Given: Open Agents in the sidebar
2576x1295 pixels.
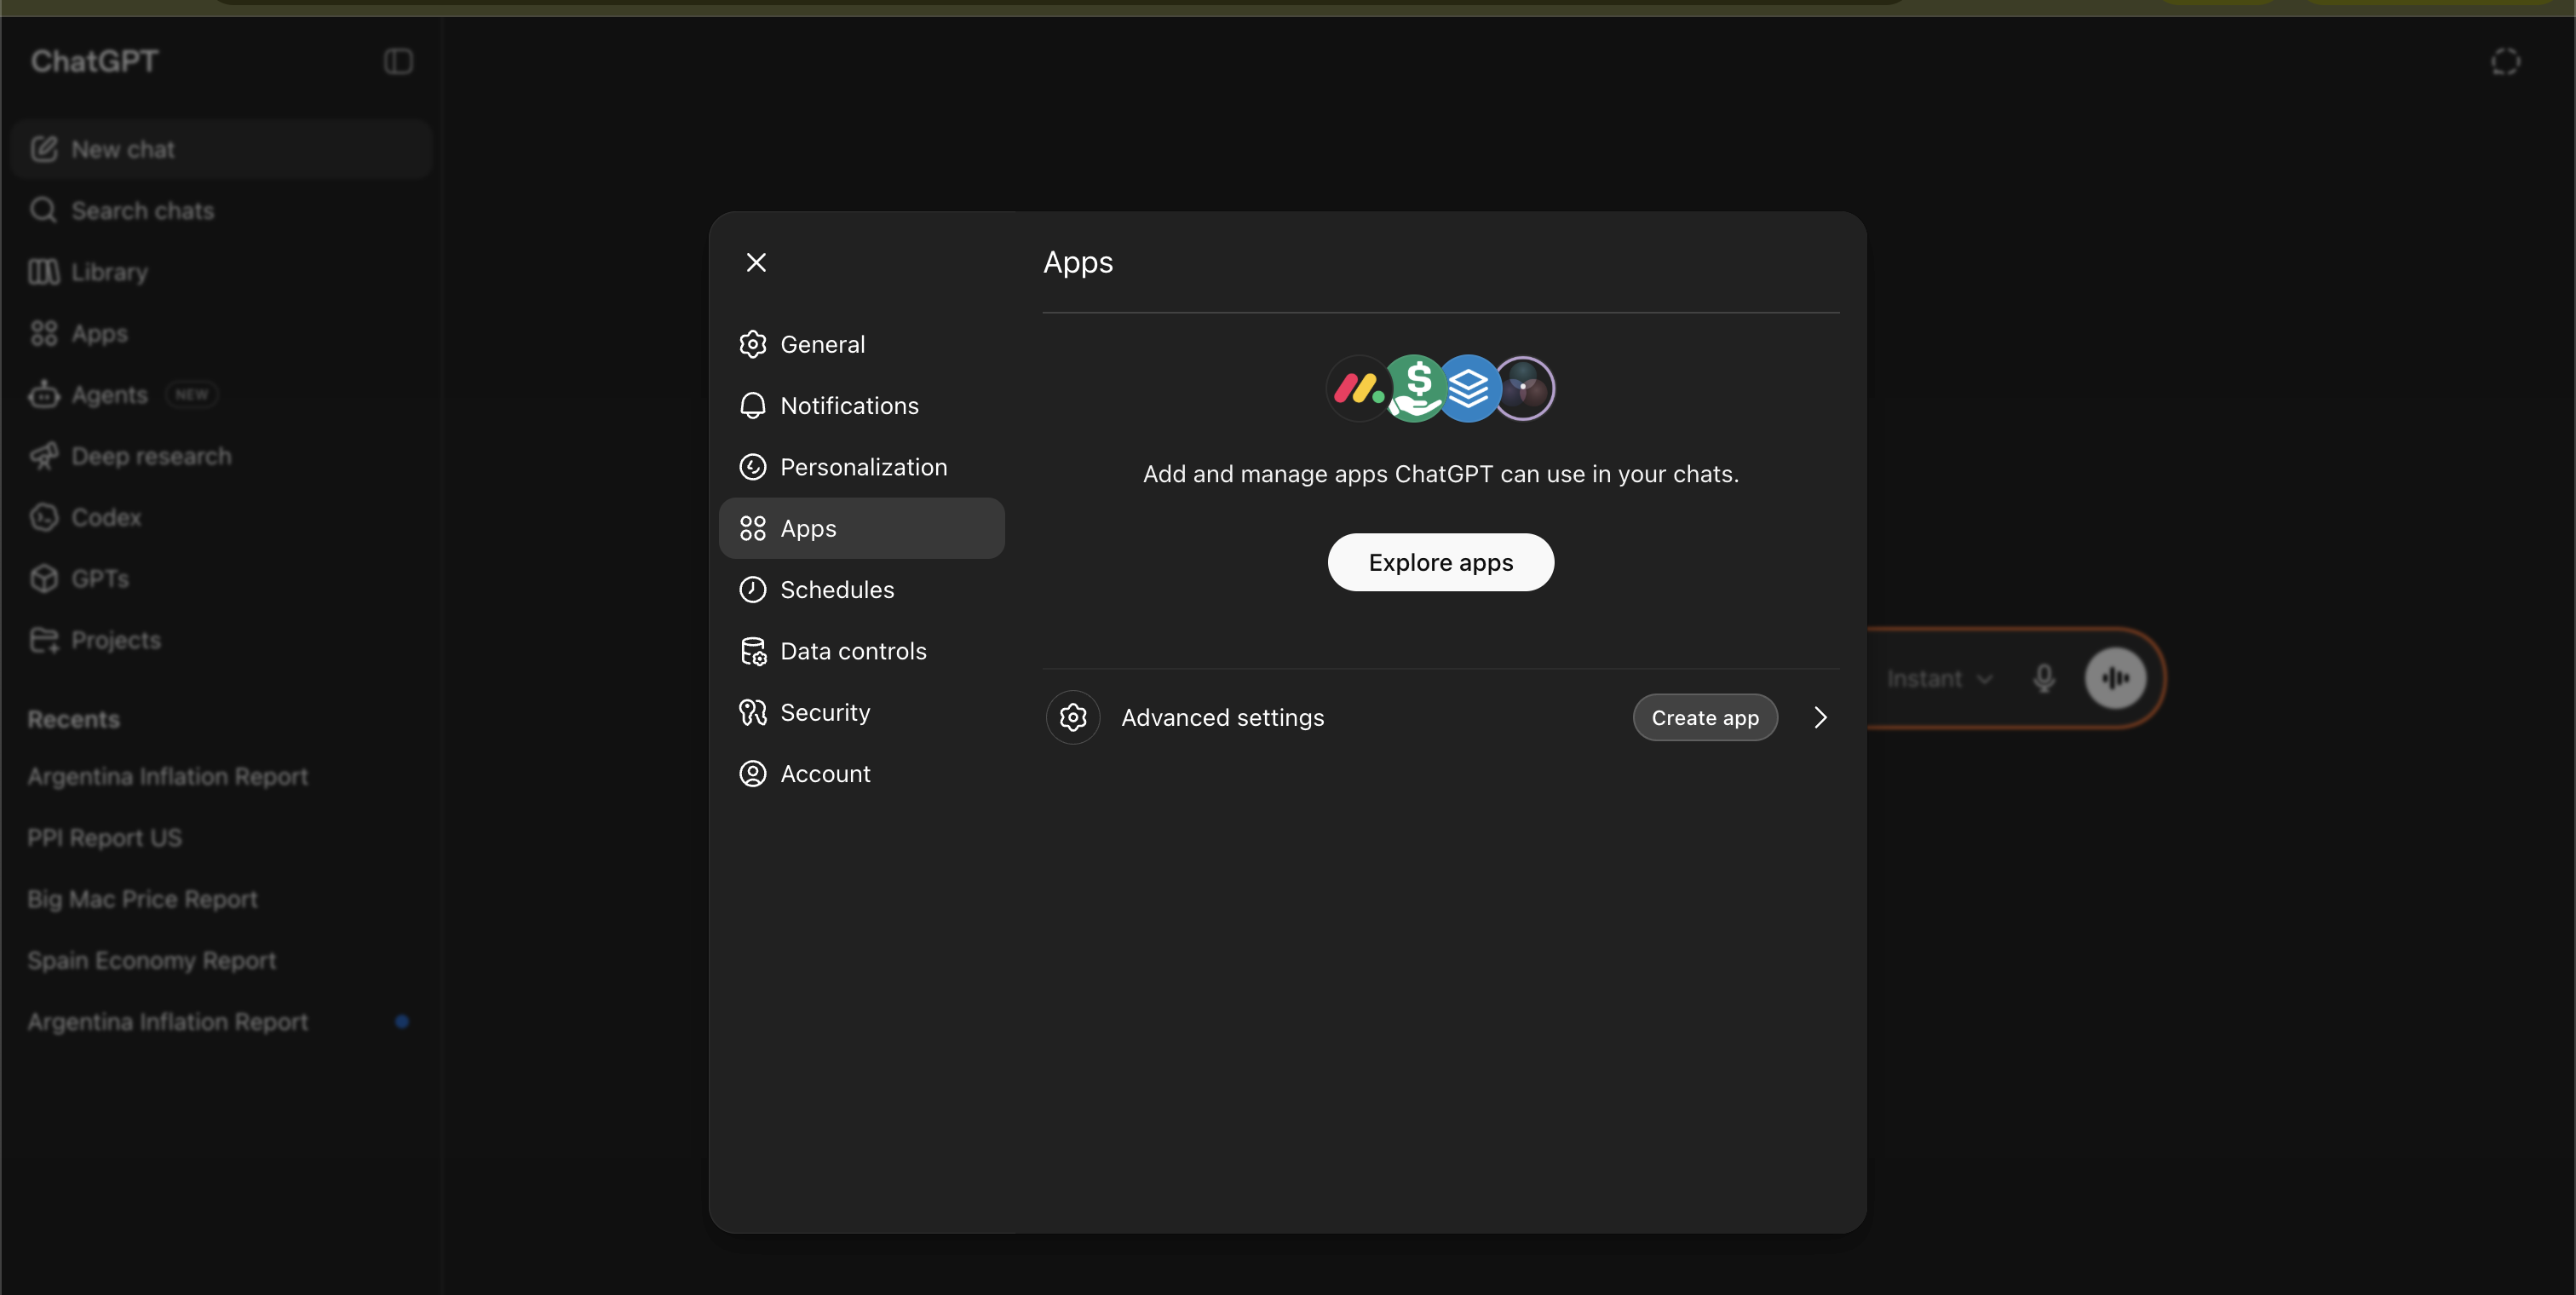Looking at the screenshot, I should point(220,394).
